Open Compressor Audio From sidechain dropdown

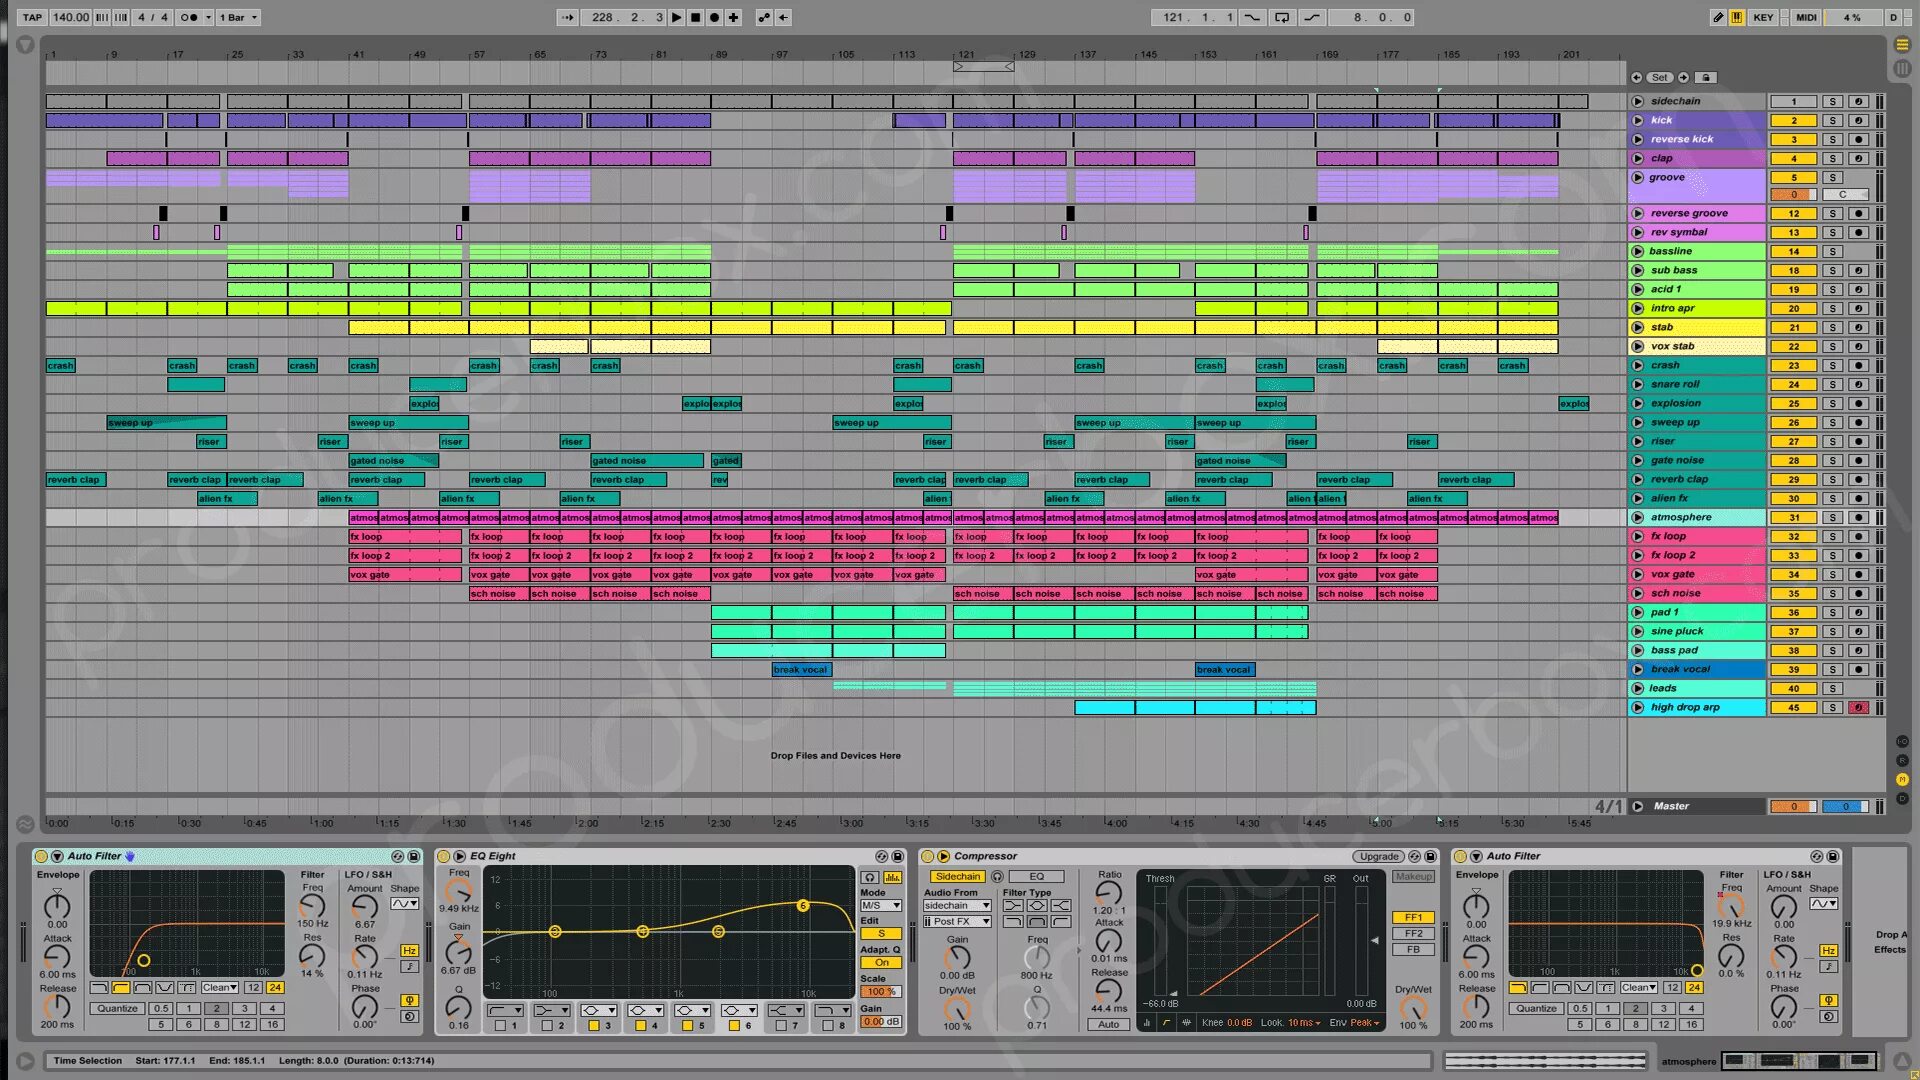(956, 905)
